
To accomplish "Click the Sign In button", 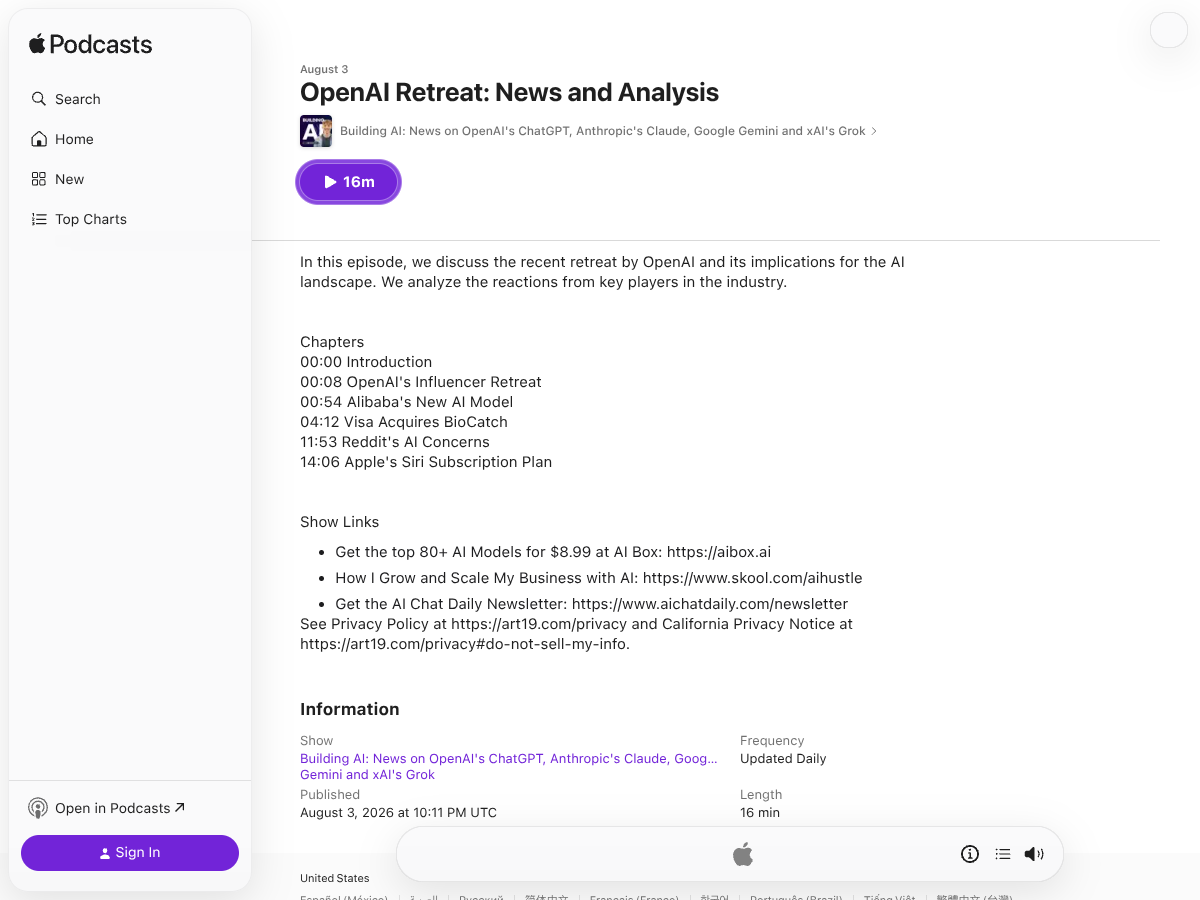I will tap(130, 853).
